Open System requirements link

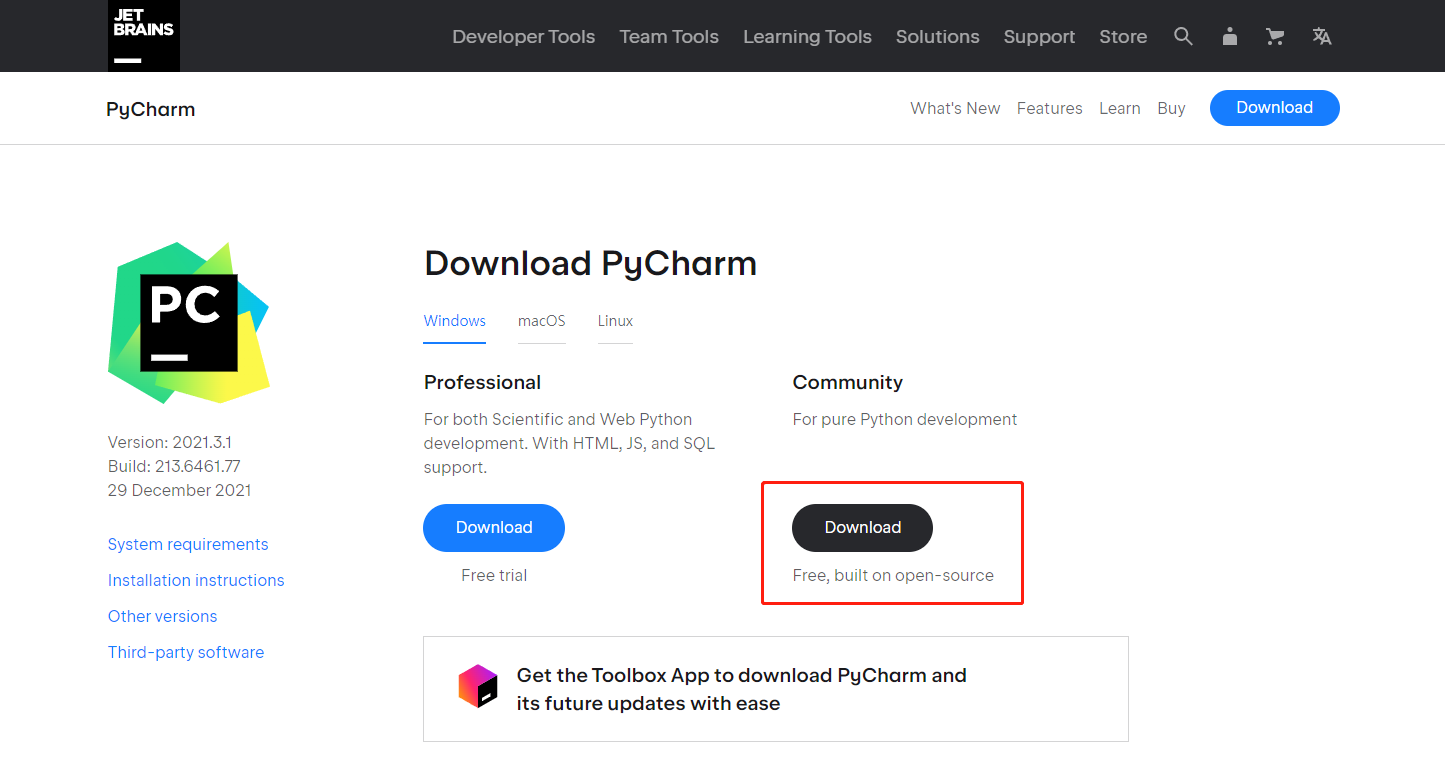click(188, 544)
